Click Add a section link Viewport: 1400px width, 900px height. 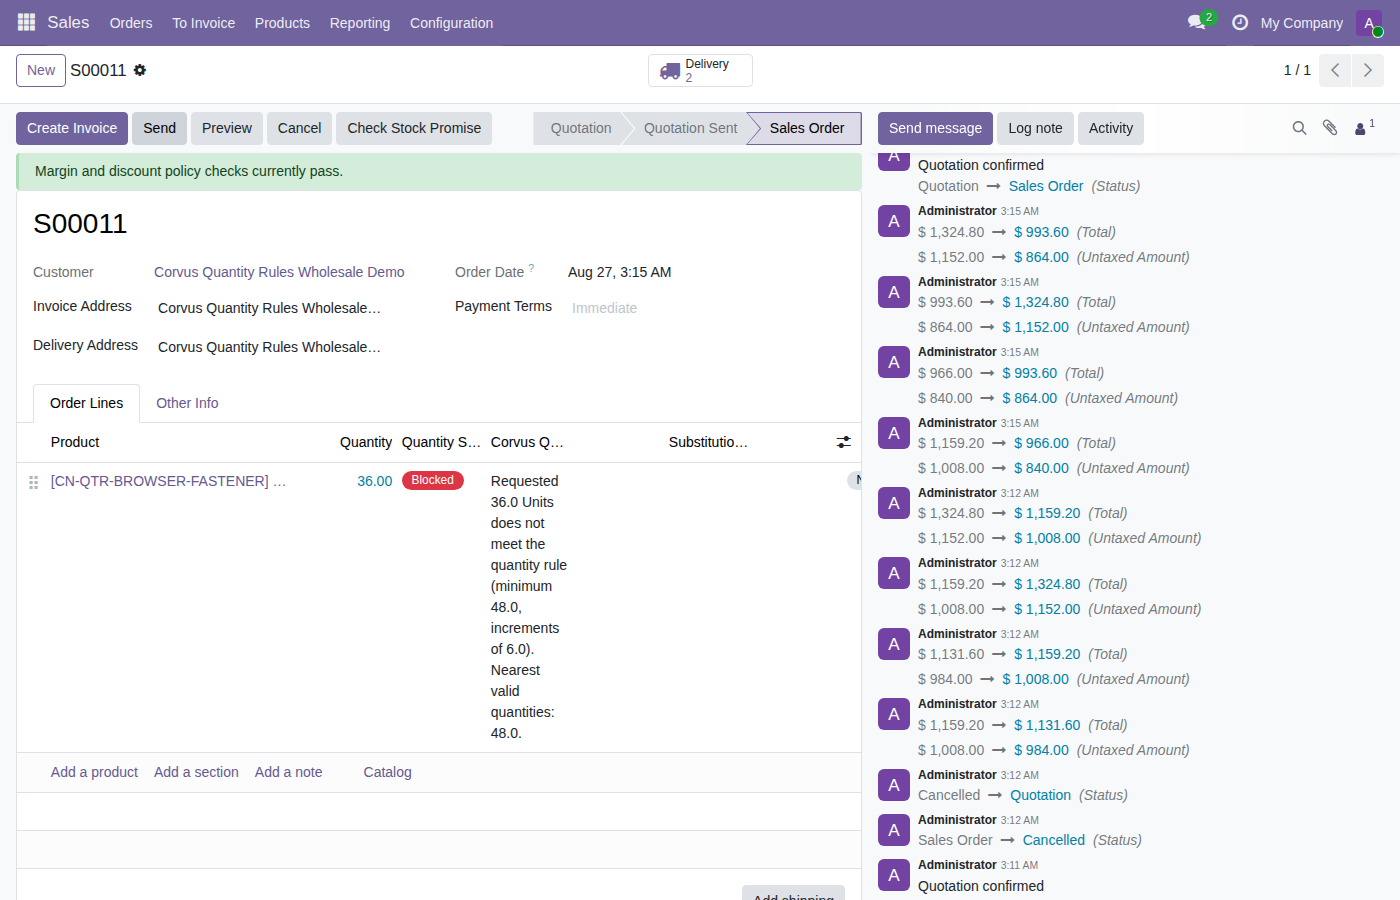(196, 772)
